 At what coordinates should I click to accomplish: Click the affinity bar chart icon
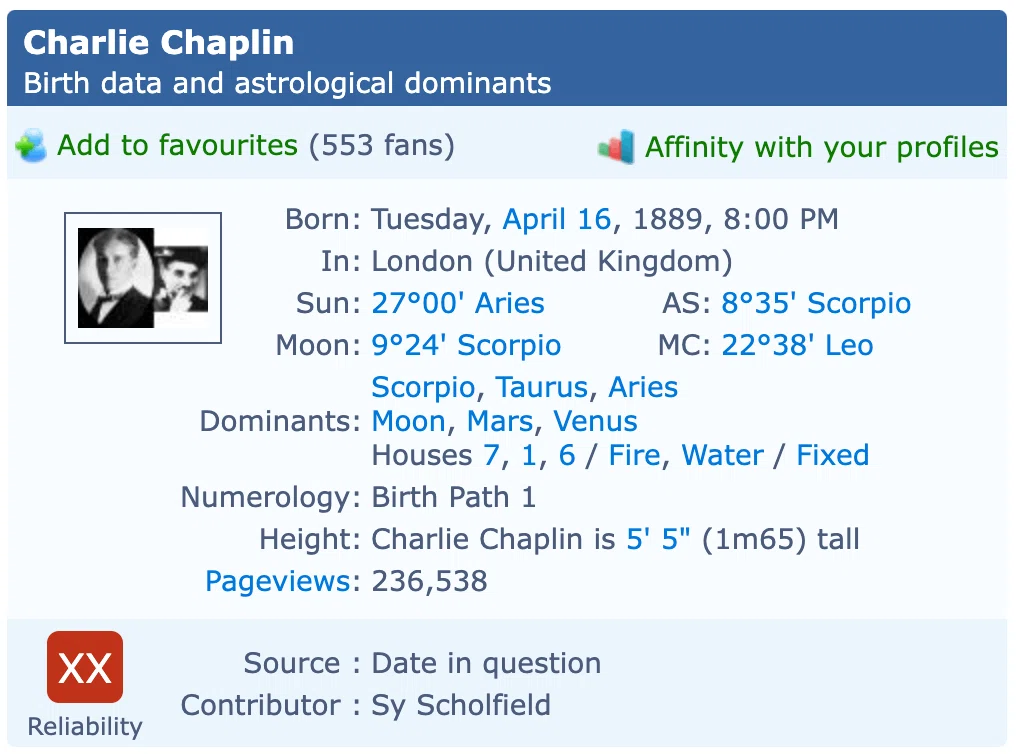[616, 146]
